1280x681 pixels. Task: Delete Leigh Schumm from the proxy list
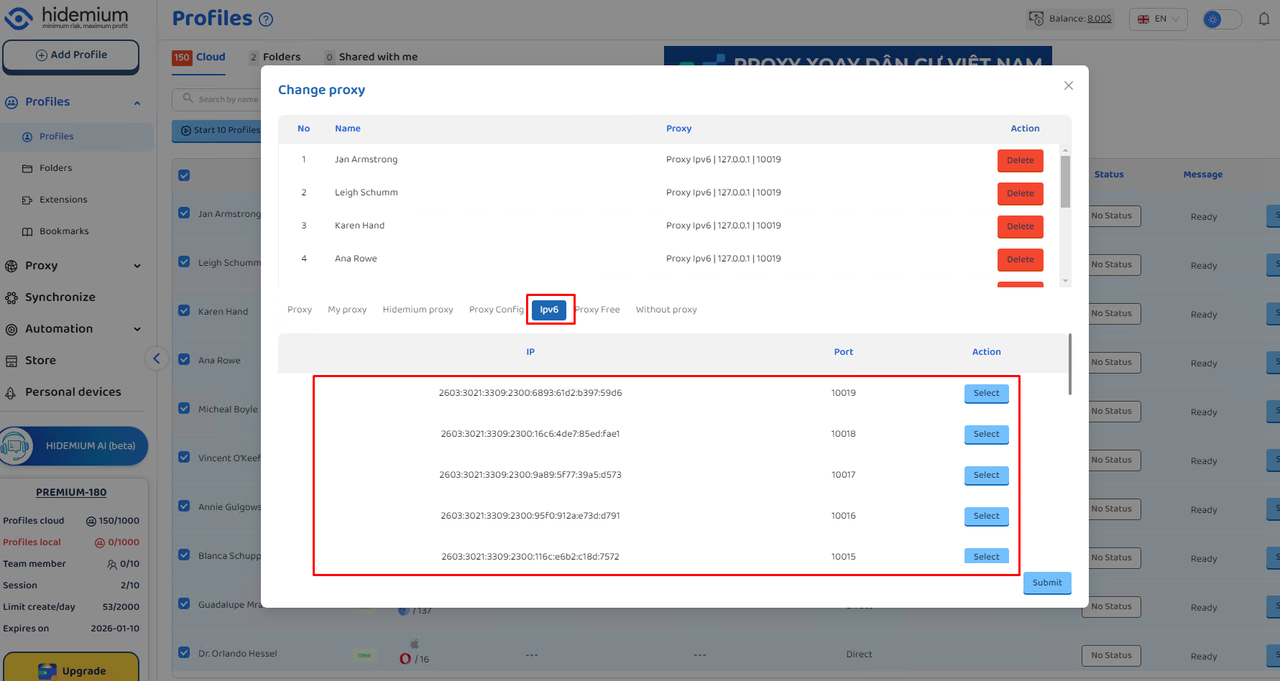click(x=1020, y=193)
